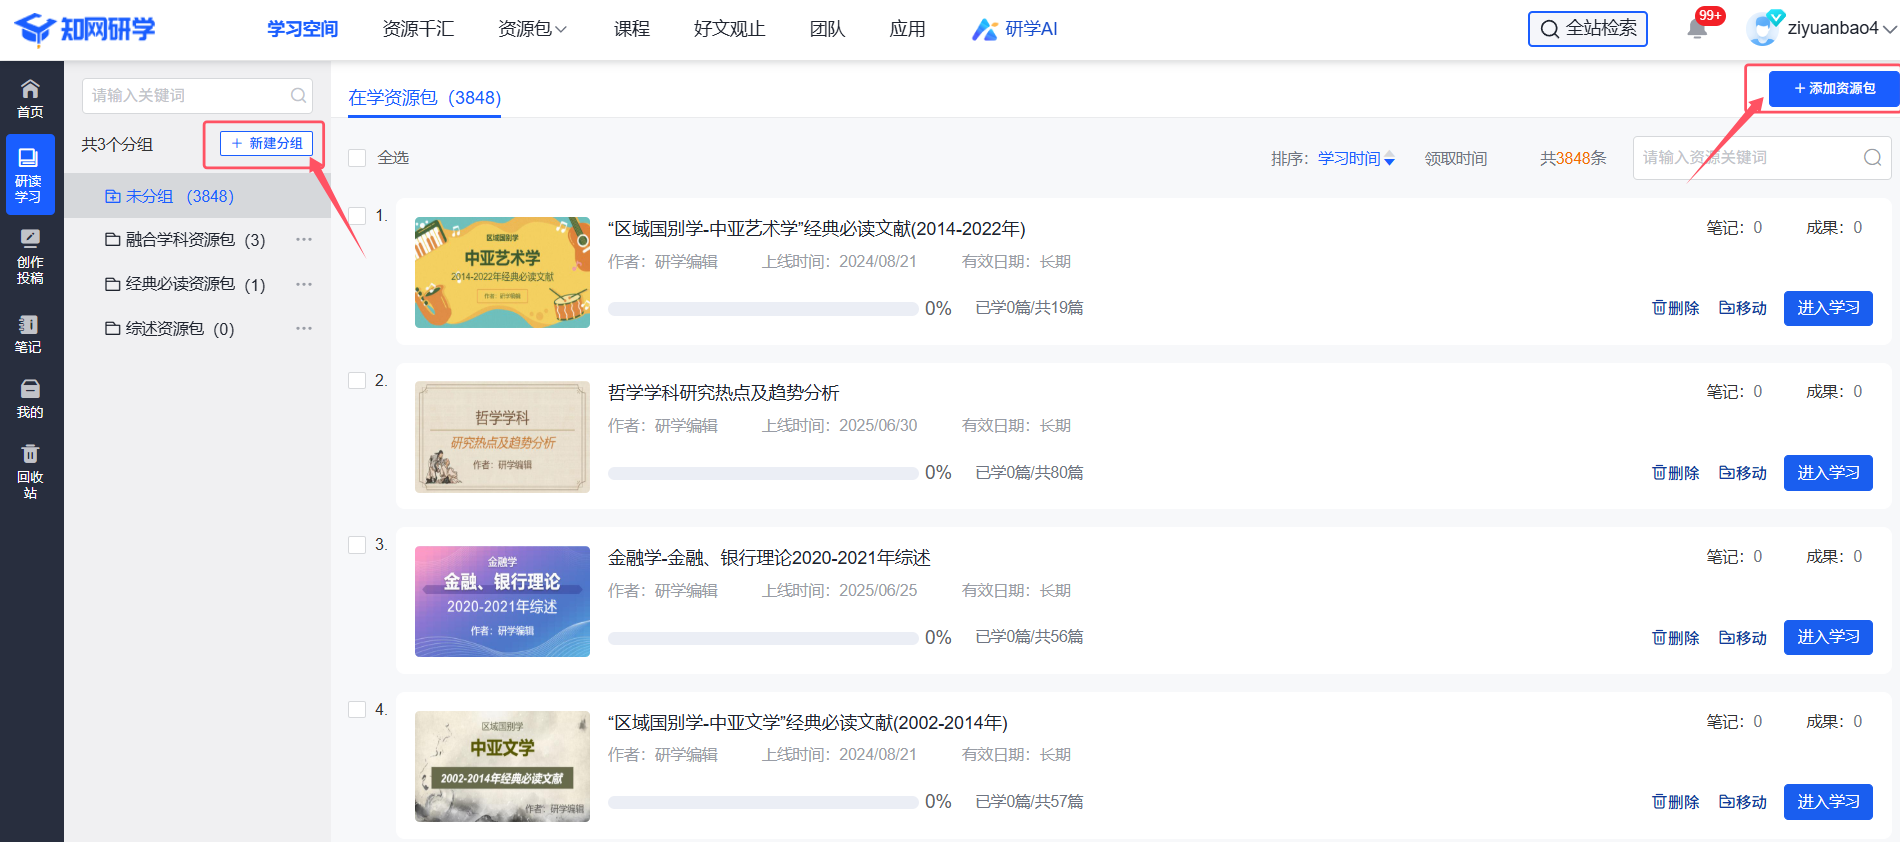Check the box for item 1
This screenshot has height=842, width=1900.
357,216
